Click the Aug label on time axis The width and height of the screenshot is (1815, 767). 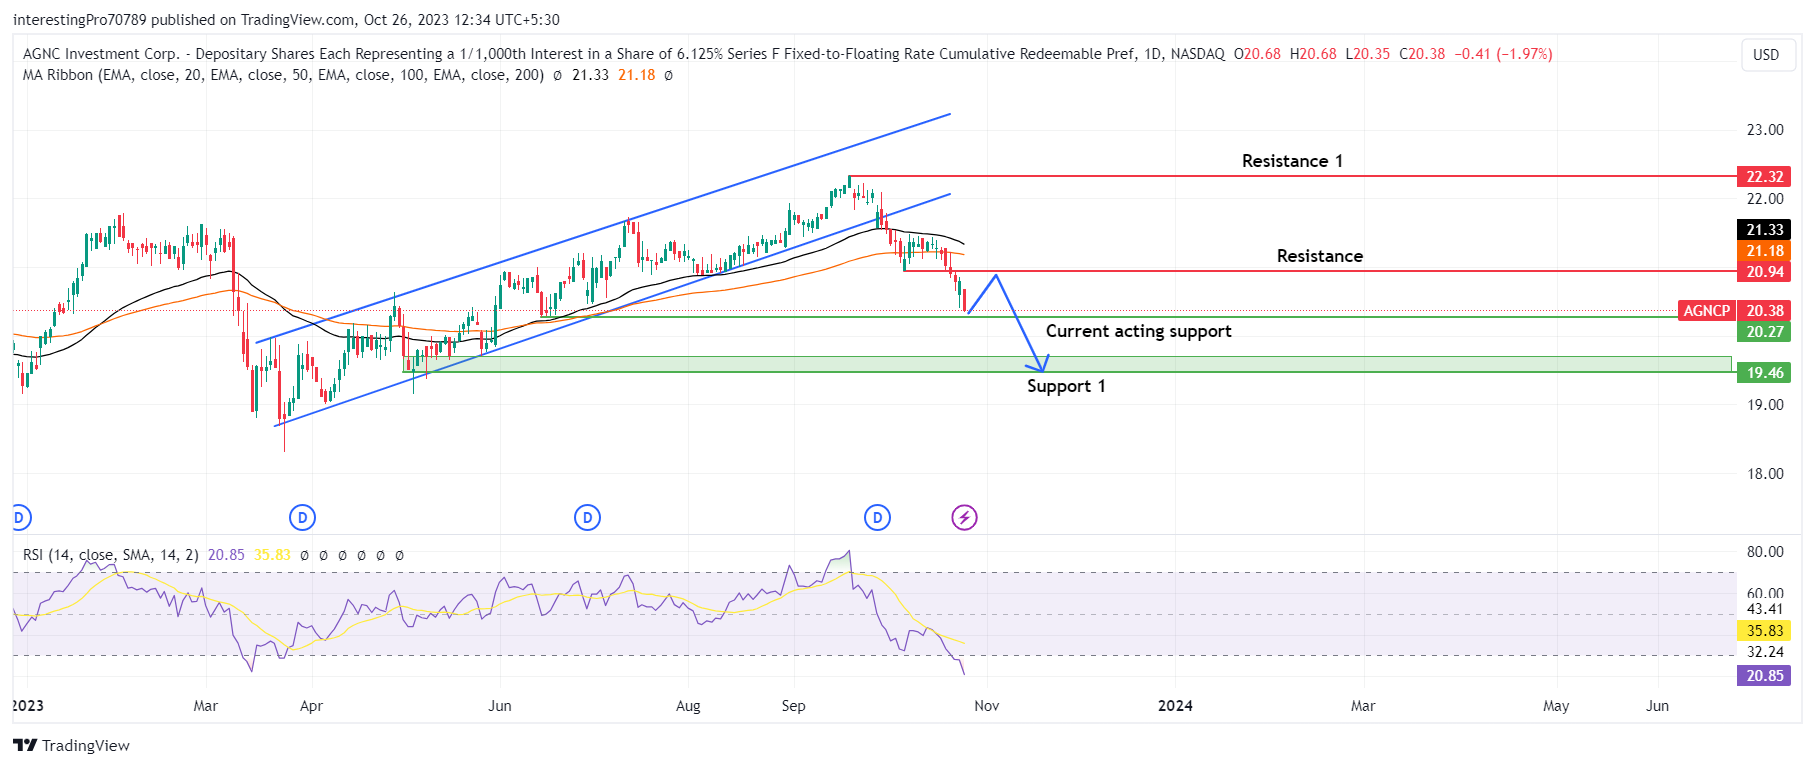pos(688,706)
